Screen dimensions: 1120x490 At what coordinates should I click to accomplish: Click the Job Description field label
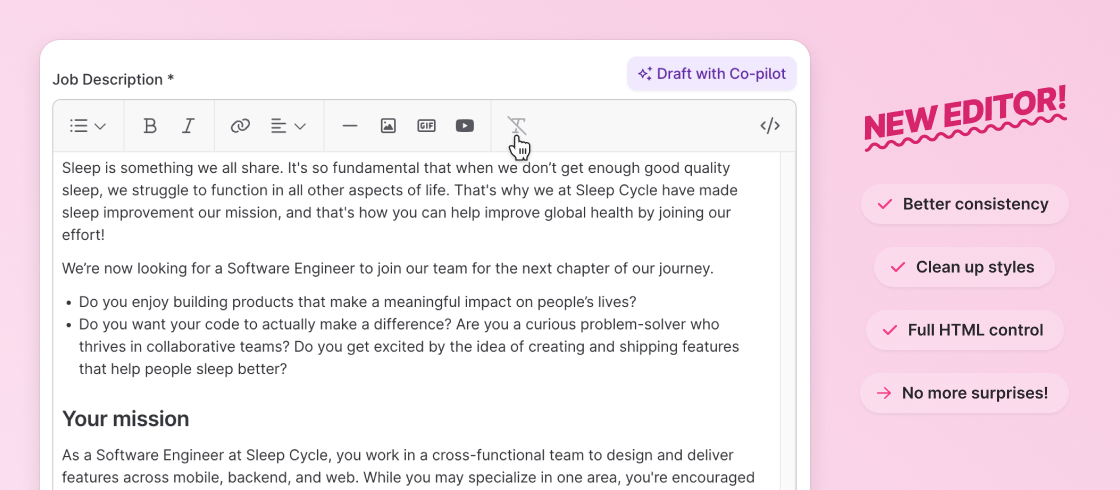coord(113,80)
